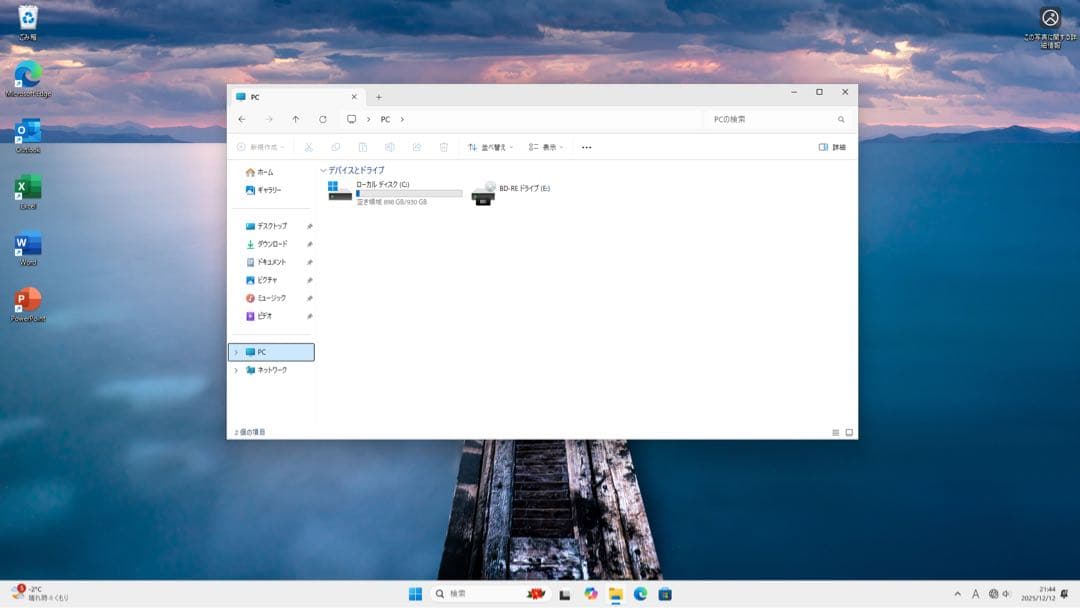Open the 表示 (View) dropdown

546,147
